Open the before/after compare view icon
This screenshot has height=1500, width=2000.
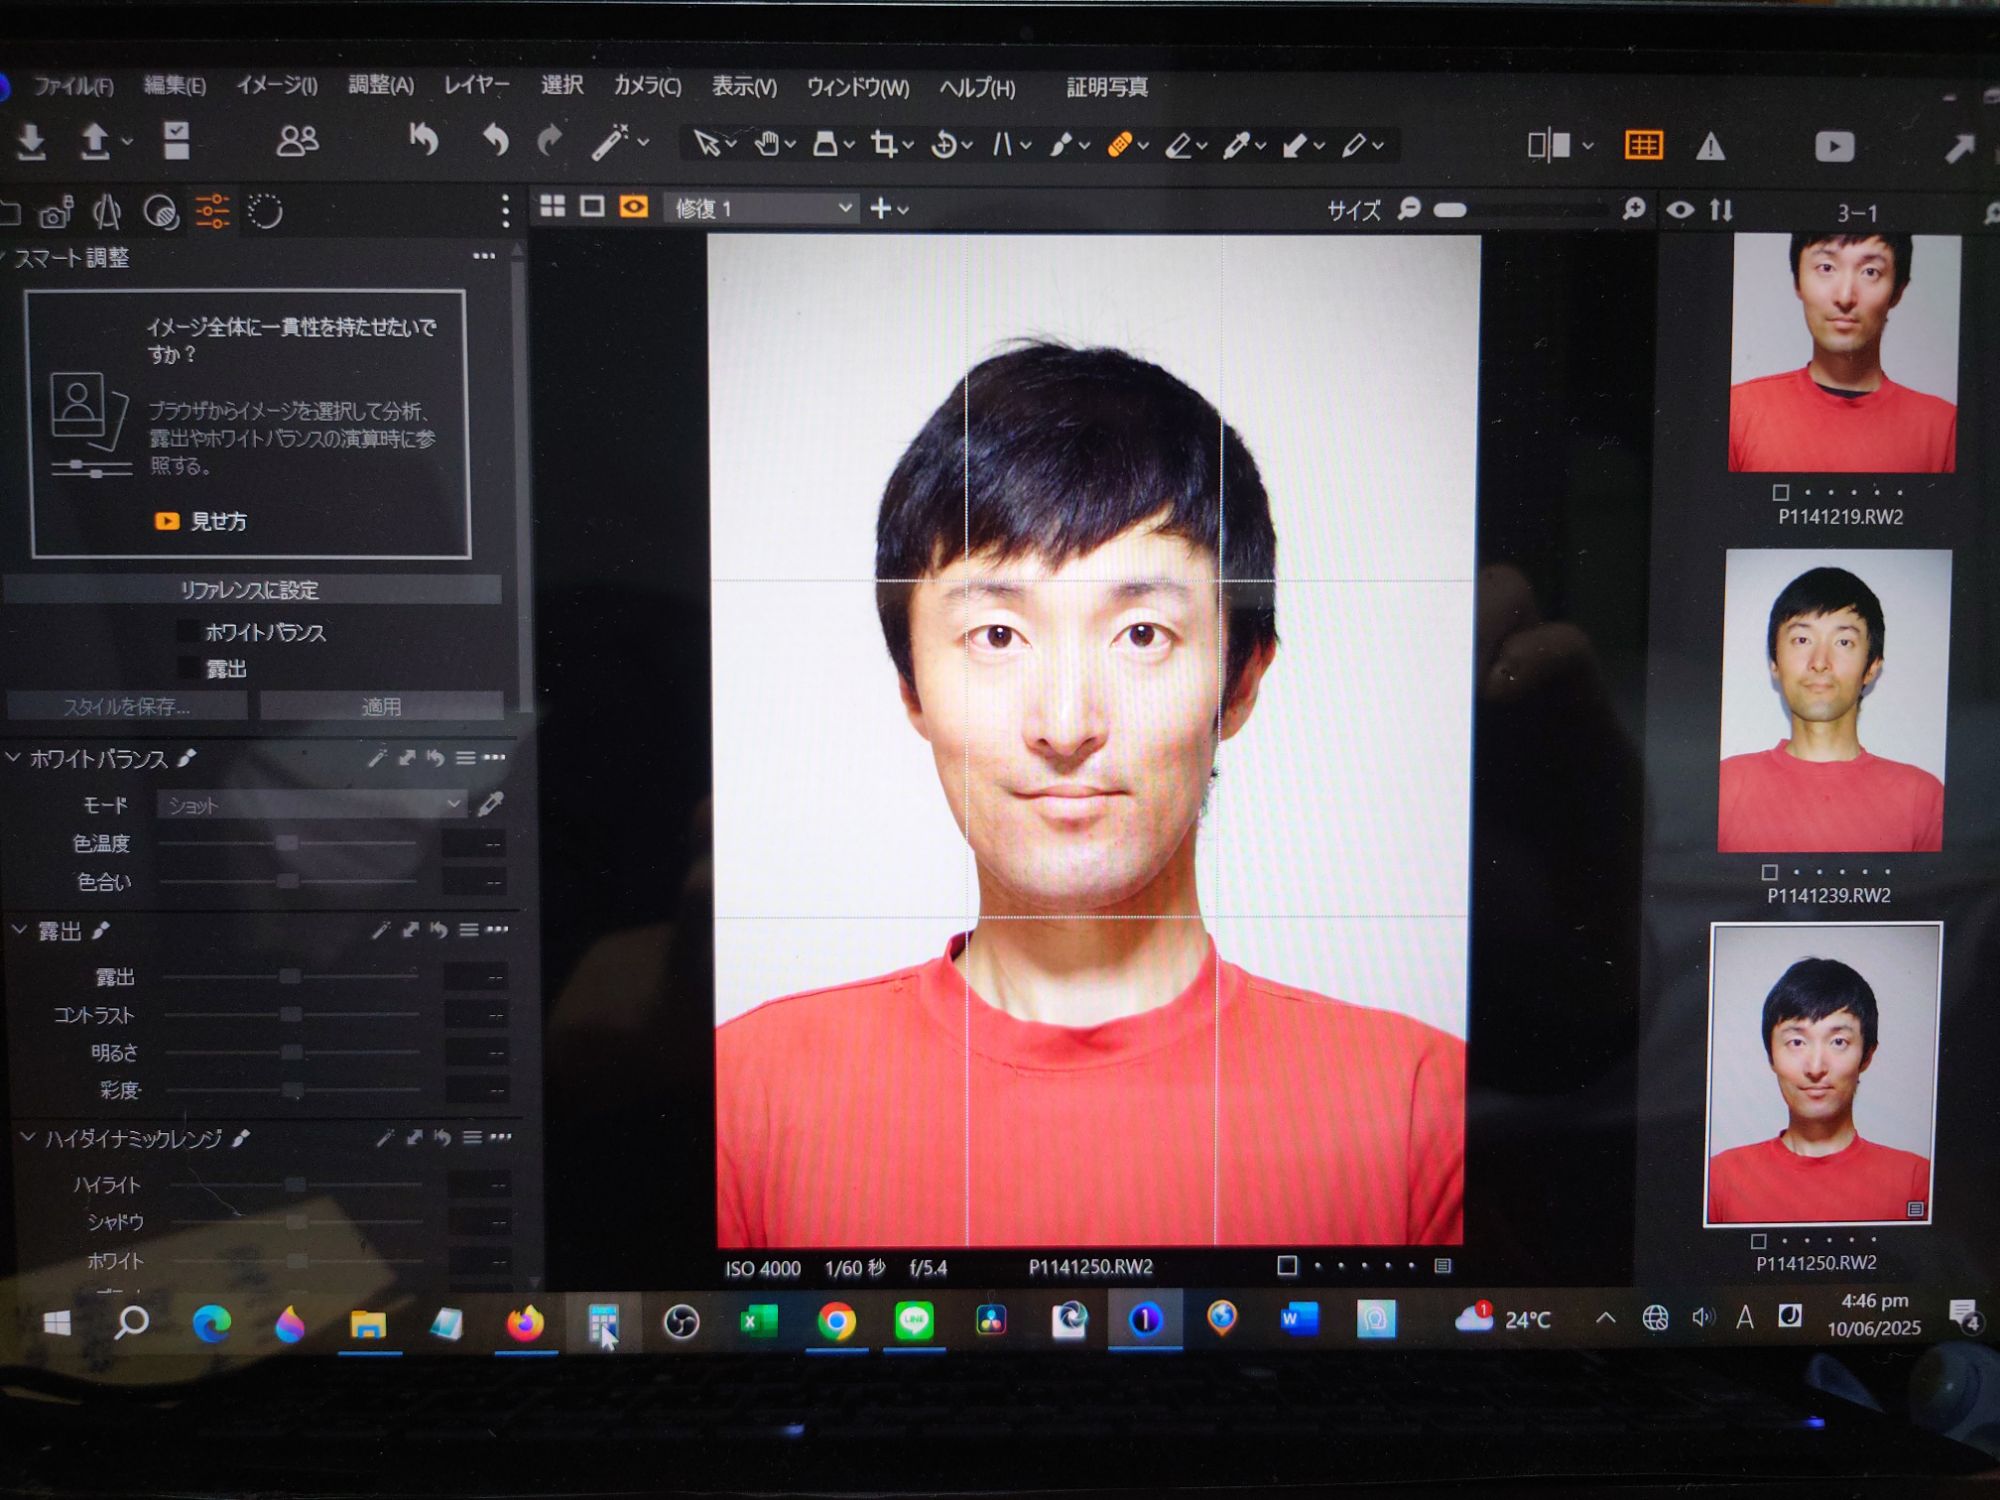[1549, 146]
